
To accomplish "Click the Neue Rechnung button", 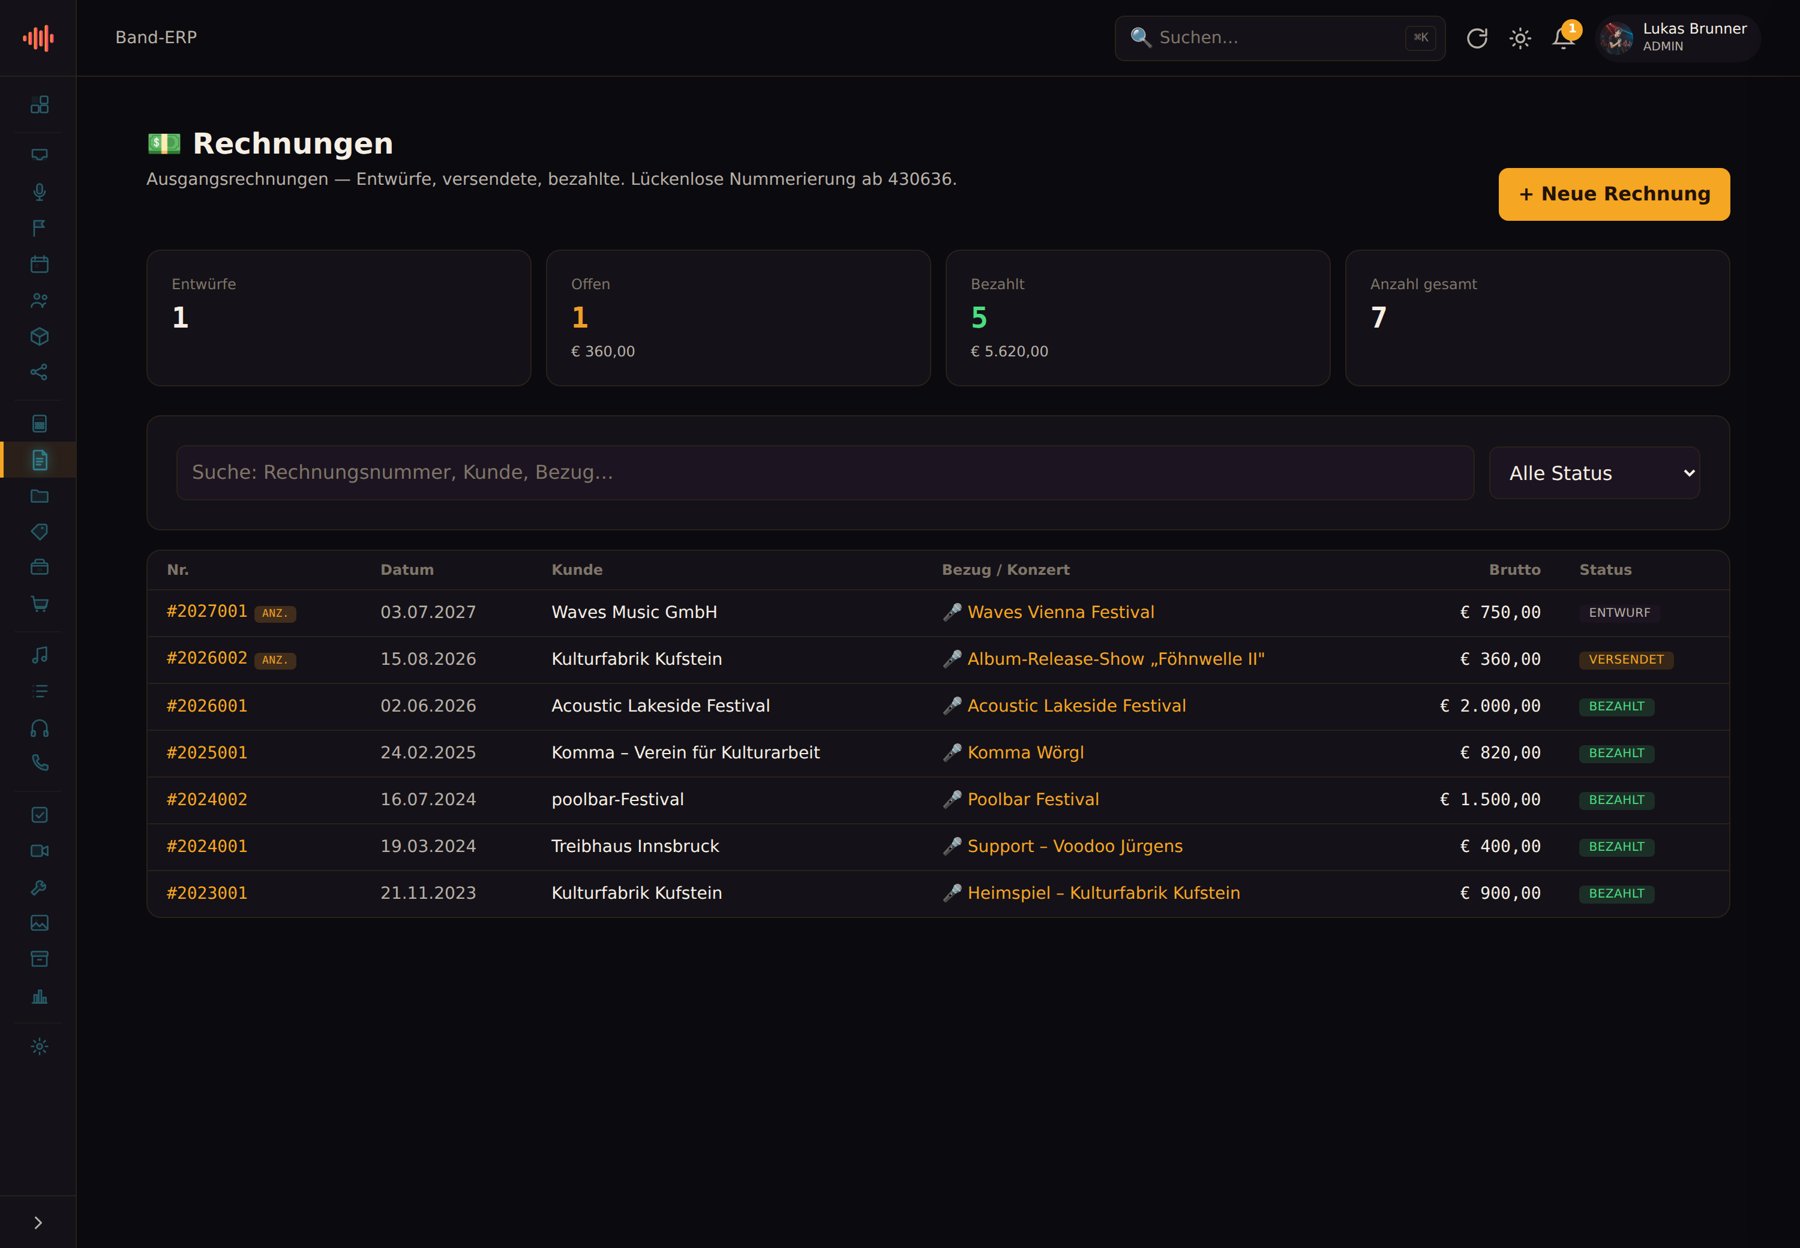I will coord(1614,194).
